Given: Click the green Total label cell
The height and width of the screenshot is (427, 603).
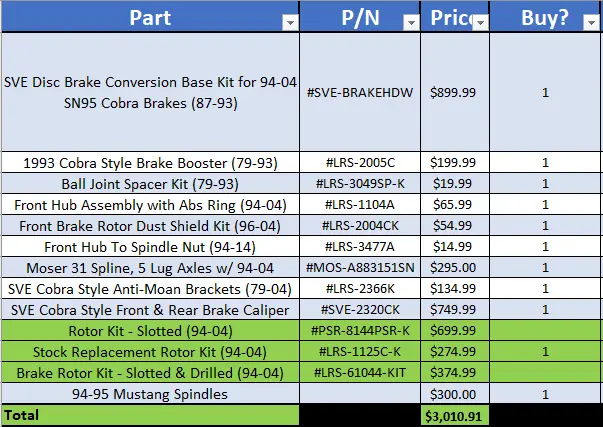Looking at the screenshot, I should tap(150, 415).
